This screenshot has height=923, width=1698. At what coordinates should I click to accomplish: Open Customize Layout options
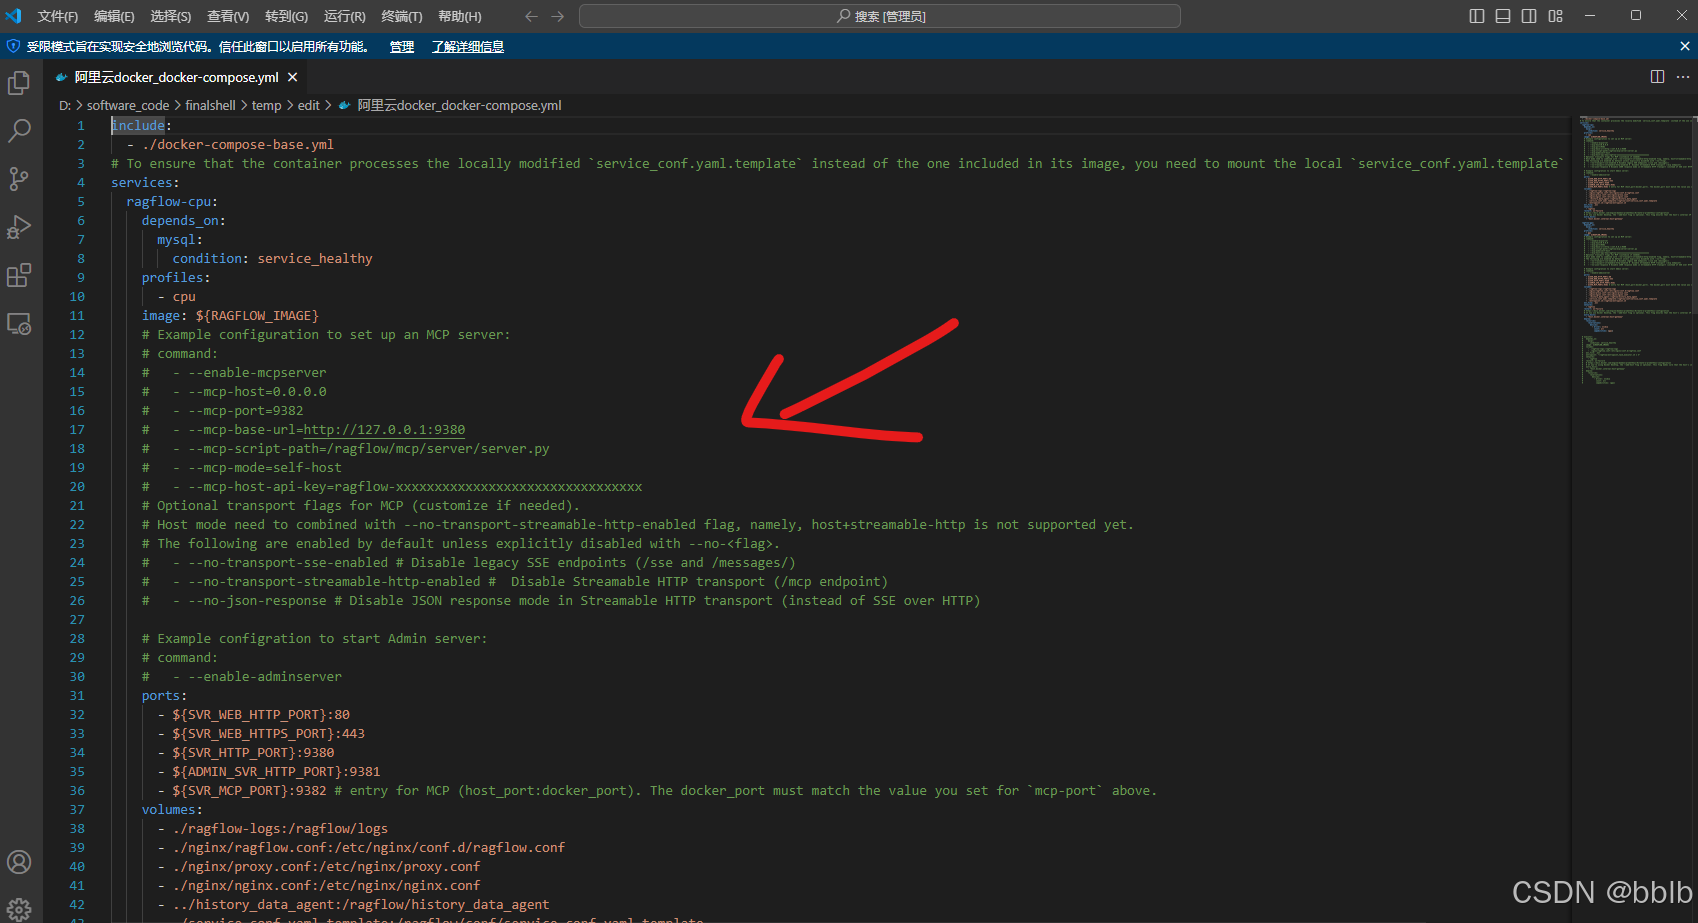[1555, 16]
